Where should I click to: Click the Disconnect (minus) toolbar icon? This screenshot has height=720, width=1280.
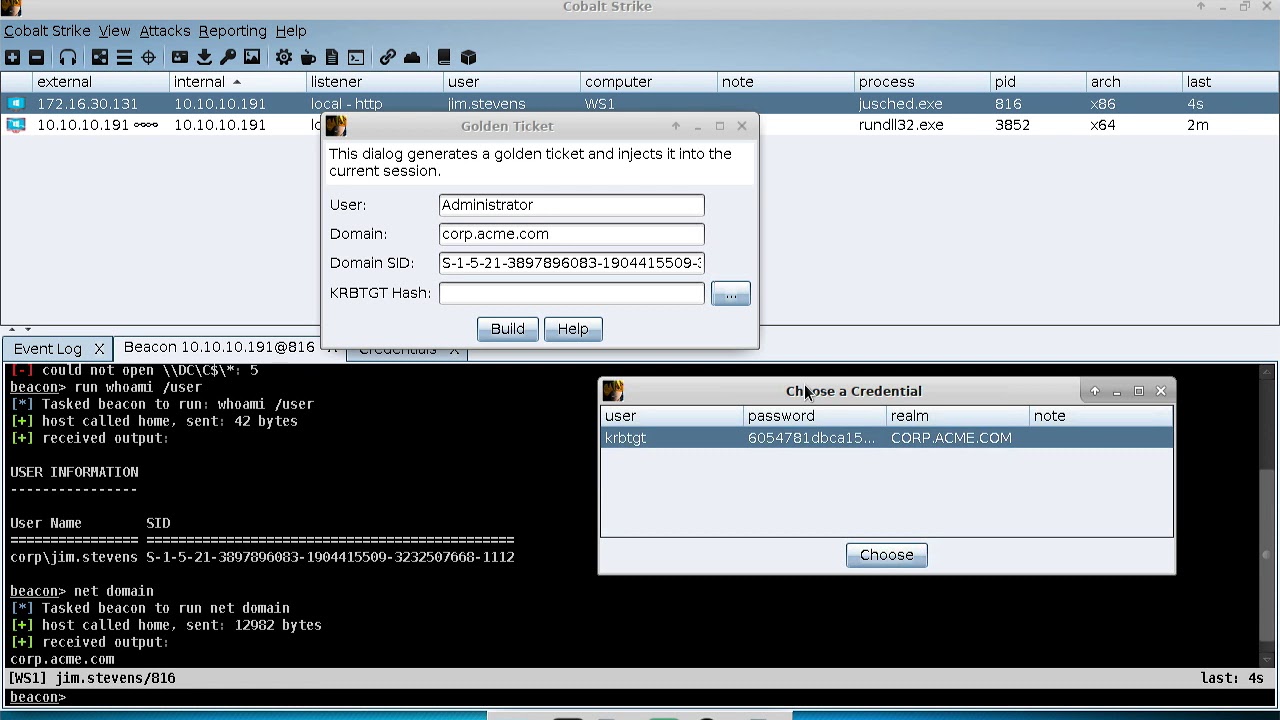coord(36,57)
